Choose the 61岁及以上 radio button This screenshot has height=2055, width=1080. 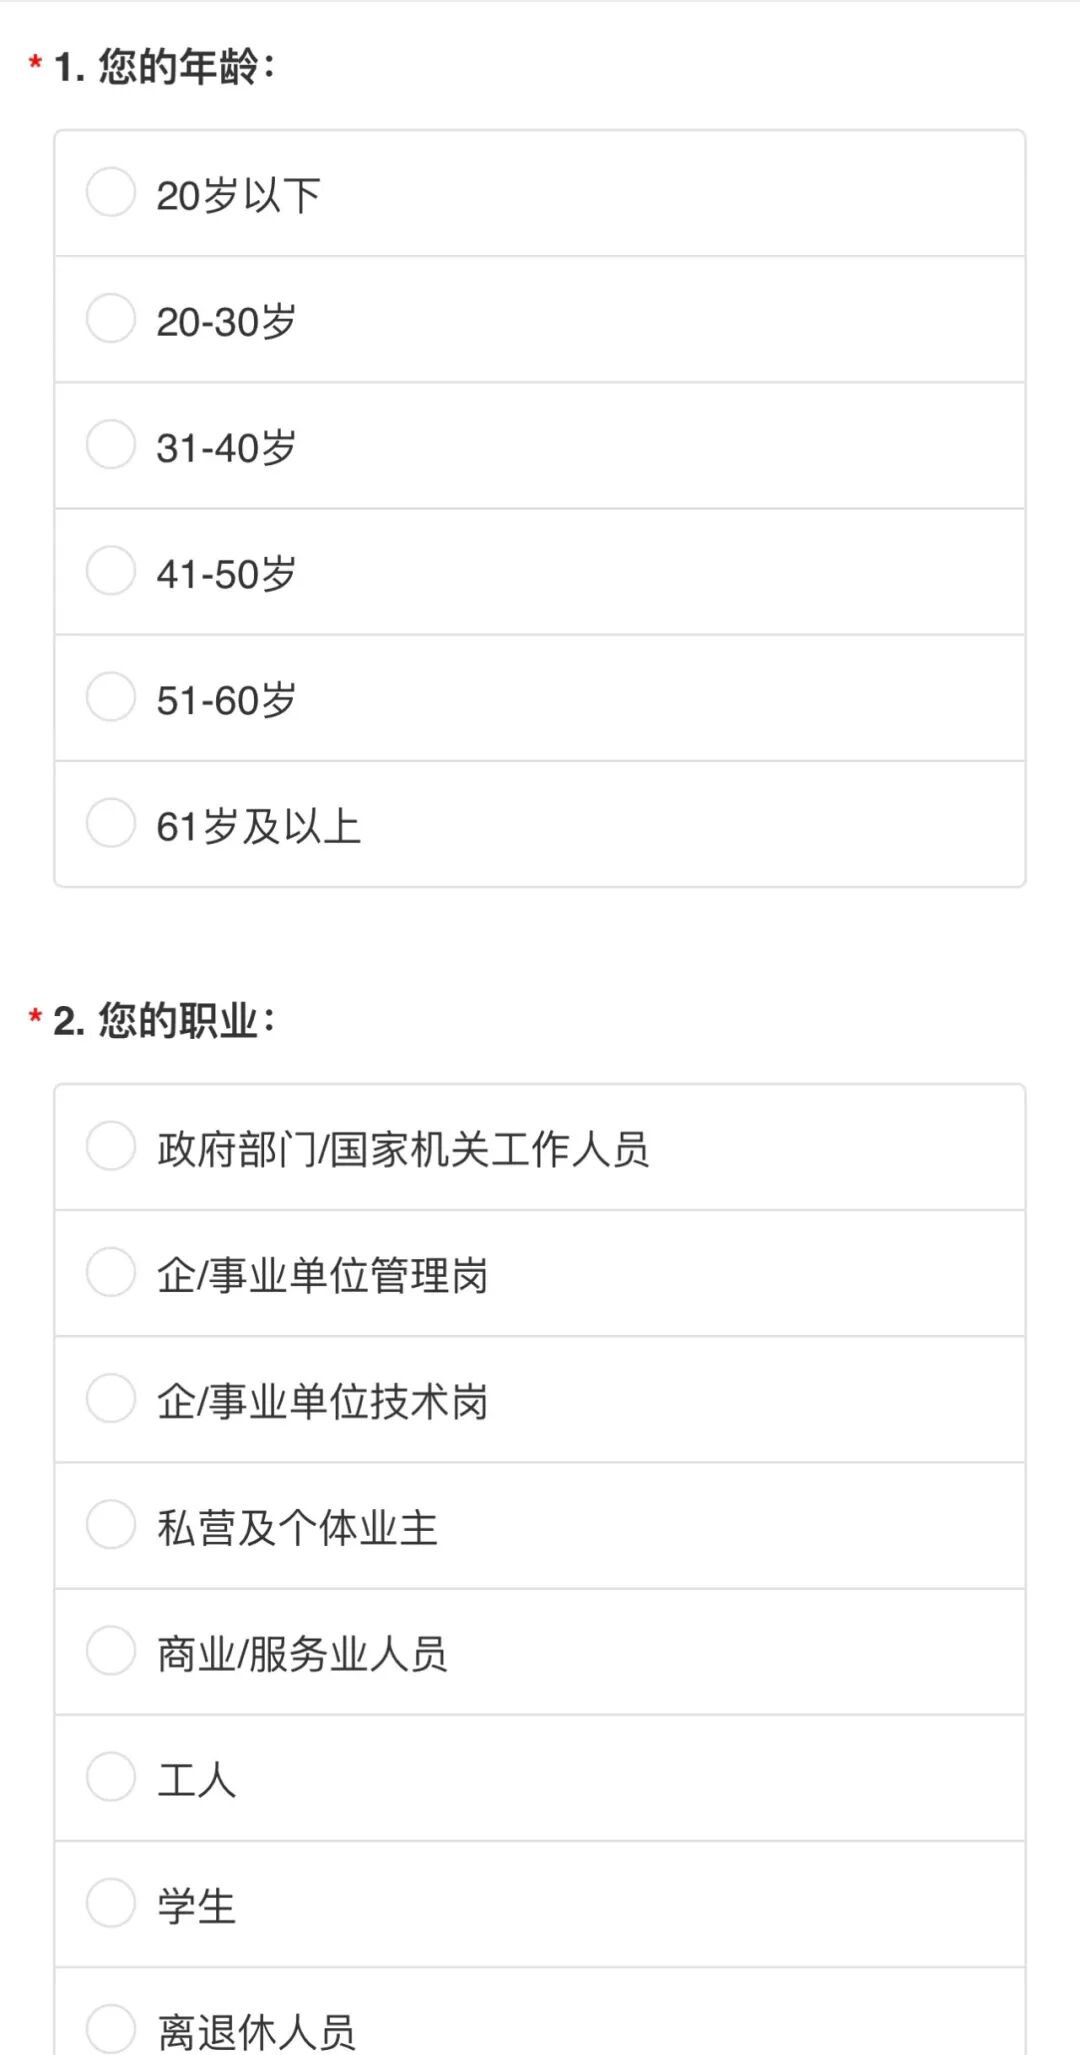(x=111, y=822)
